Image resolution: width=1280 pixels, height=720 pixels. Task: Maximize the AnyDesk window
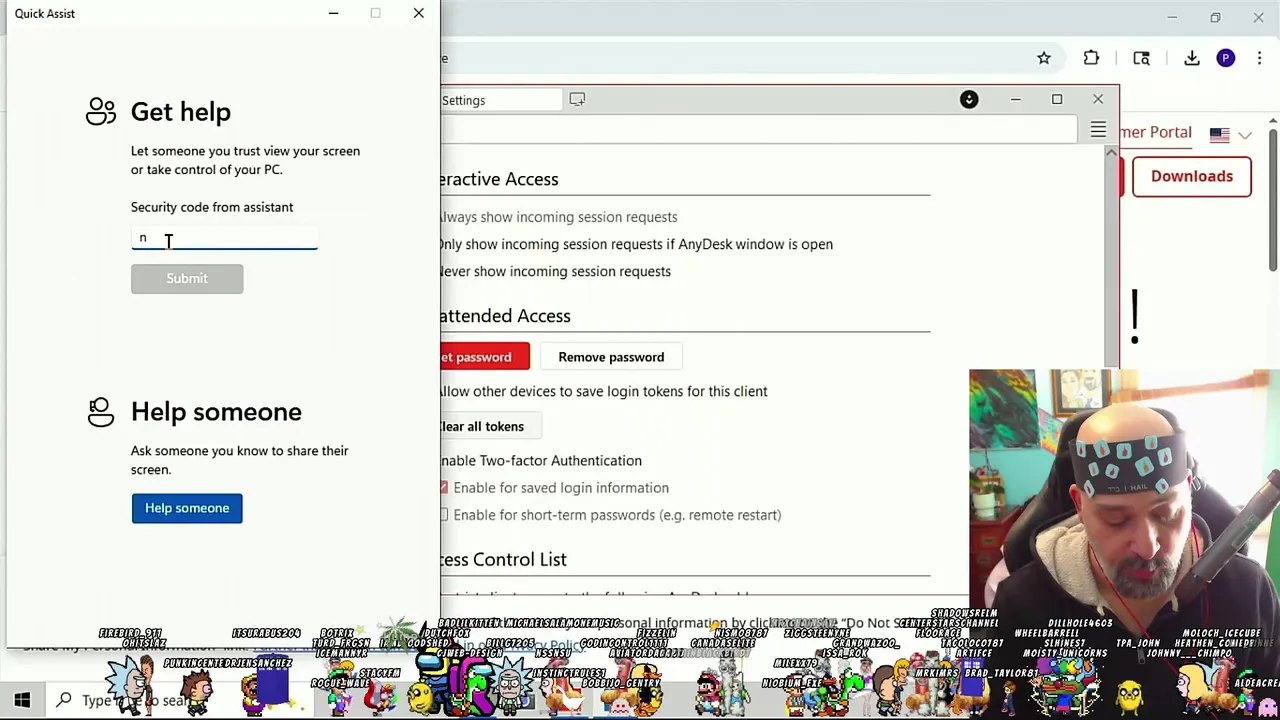(1057, 99)
